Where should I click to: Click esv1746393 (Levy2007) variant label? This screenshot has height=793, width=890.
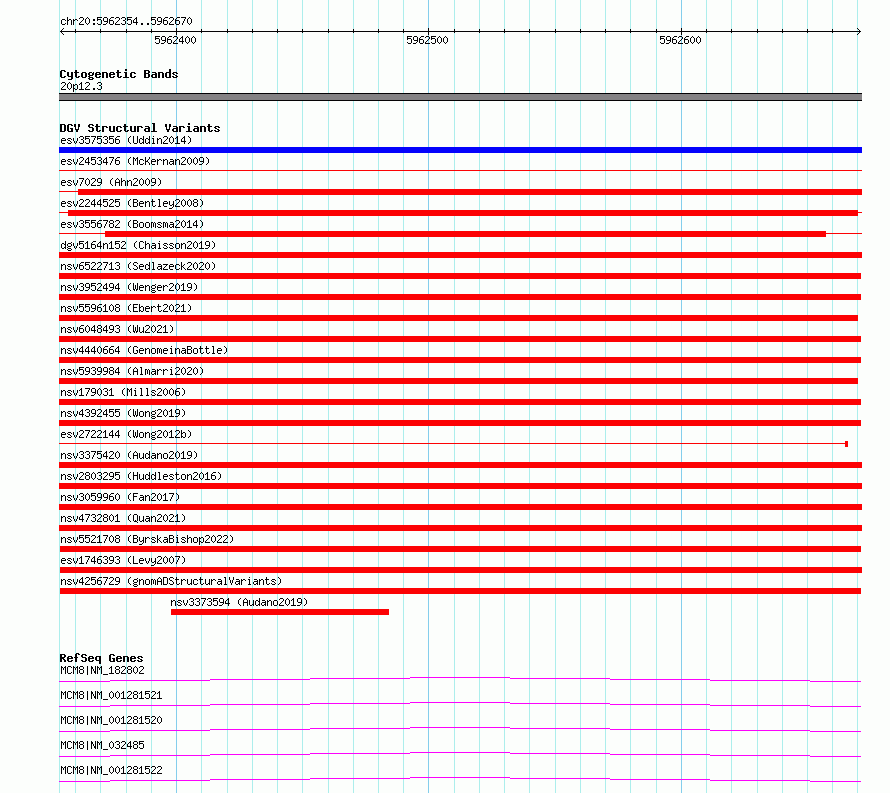(x=123, y=560)
